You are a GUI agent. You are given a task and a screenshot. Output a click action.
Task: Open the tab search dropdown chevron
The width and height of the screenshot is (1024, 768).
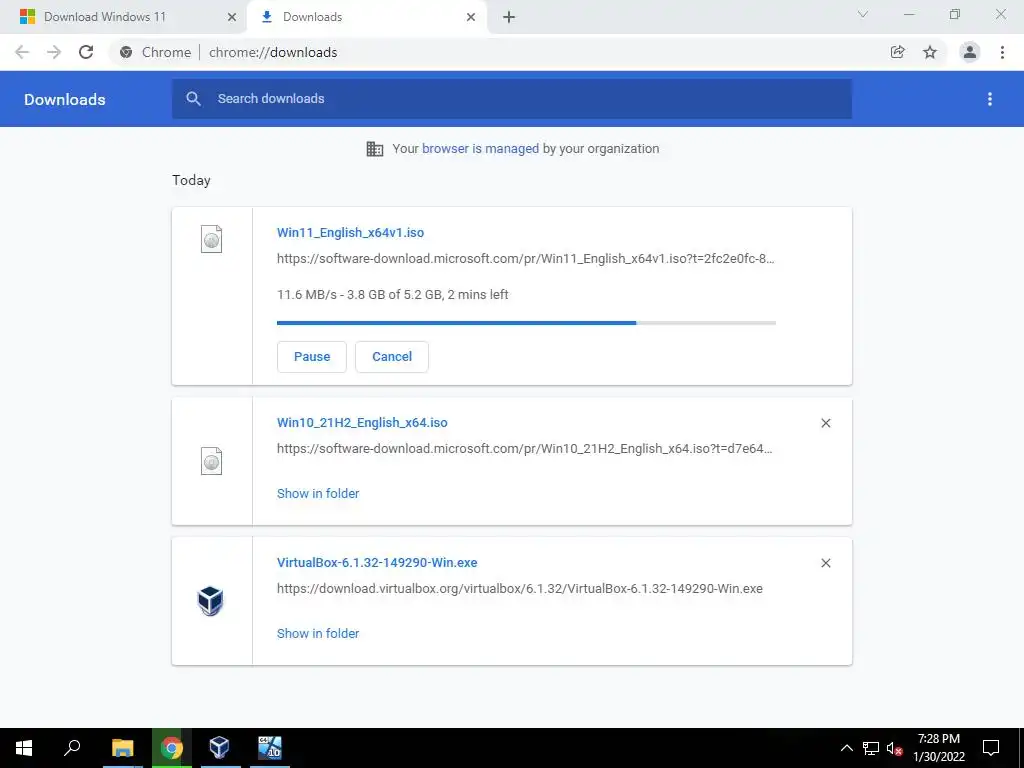click(863, 14)
